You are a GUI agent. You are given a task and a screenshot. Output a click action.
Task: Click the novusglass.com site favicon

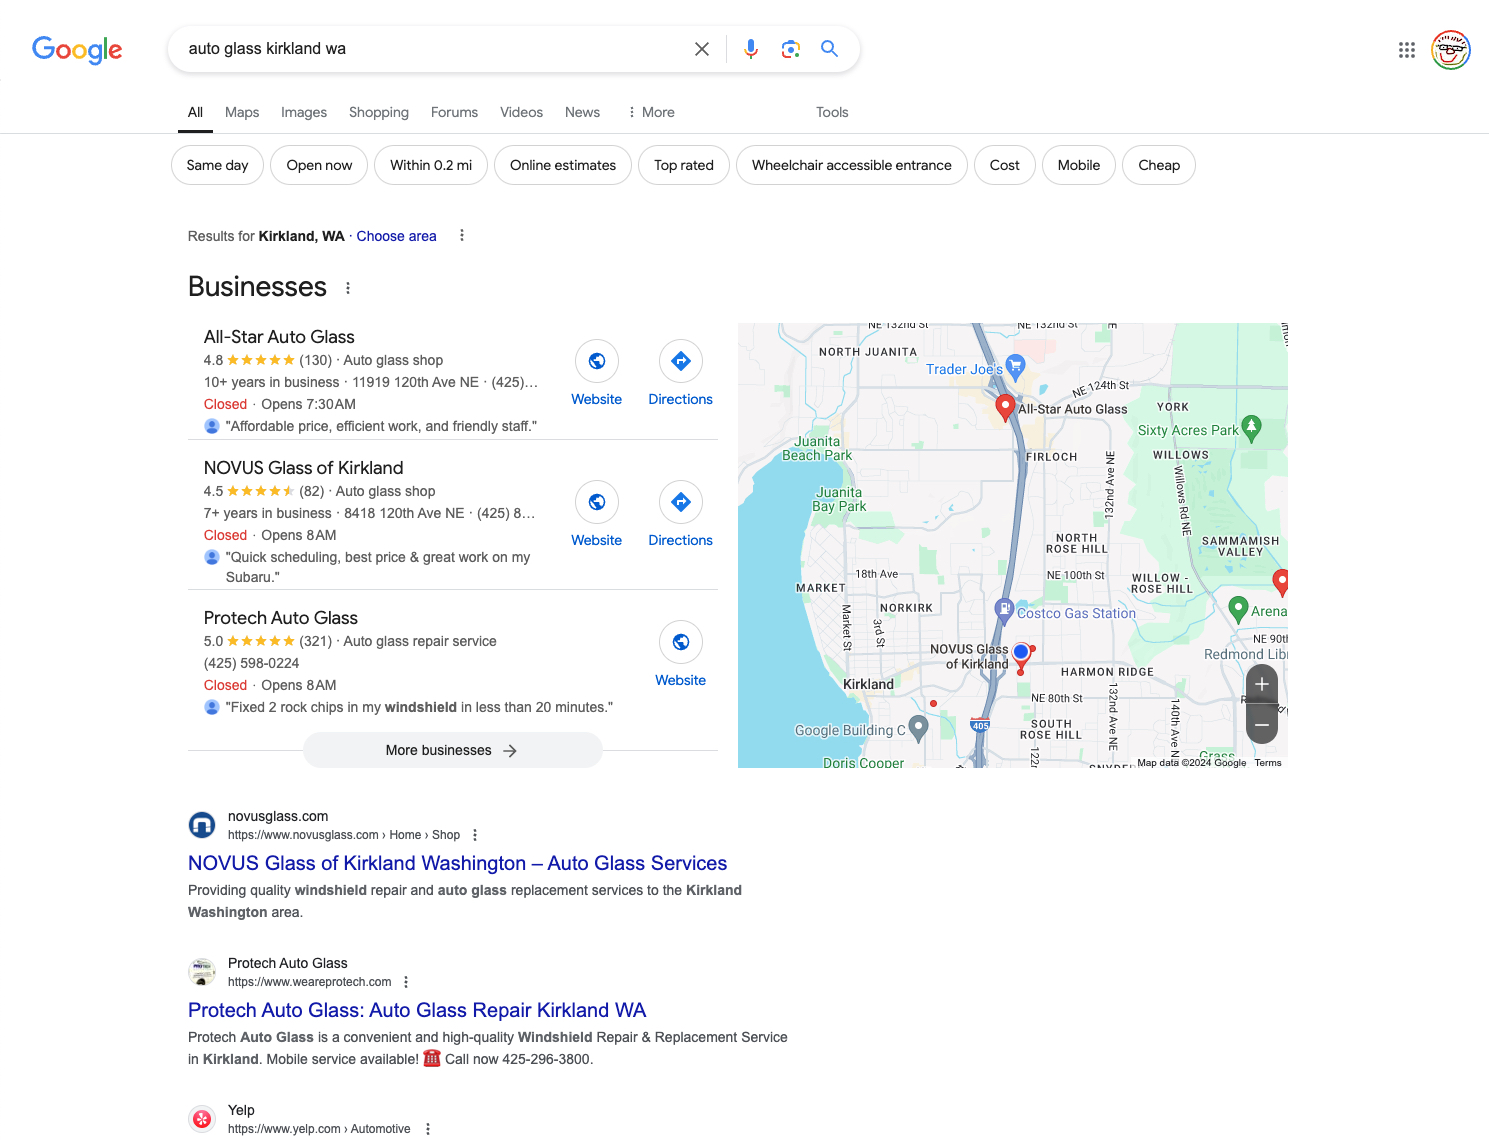(x=202, y=825)
